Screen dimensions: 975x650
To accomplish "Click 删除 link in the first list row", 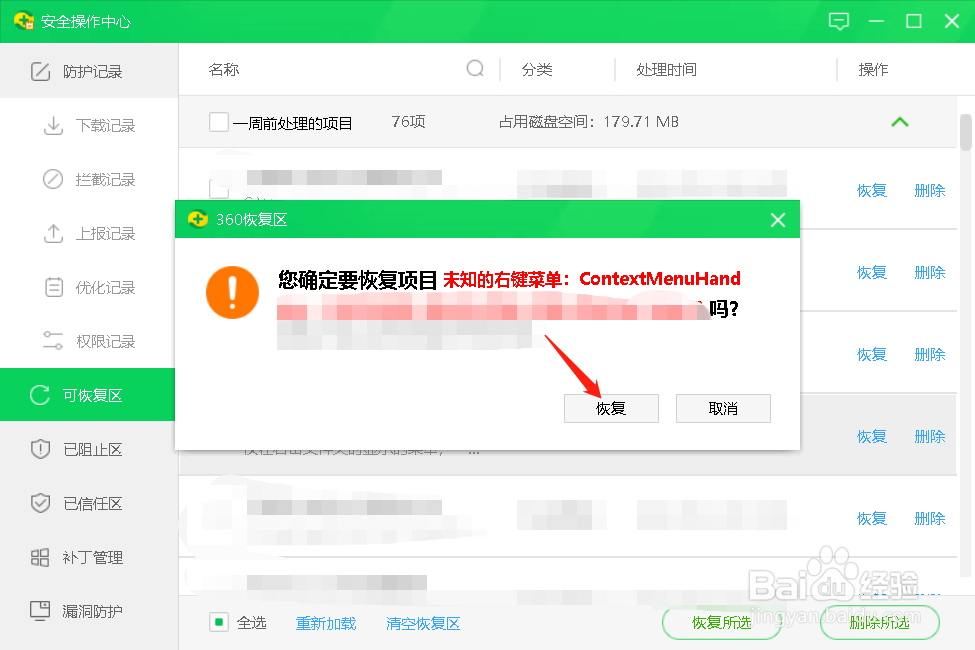I will [930, 190].
